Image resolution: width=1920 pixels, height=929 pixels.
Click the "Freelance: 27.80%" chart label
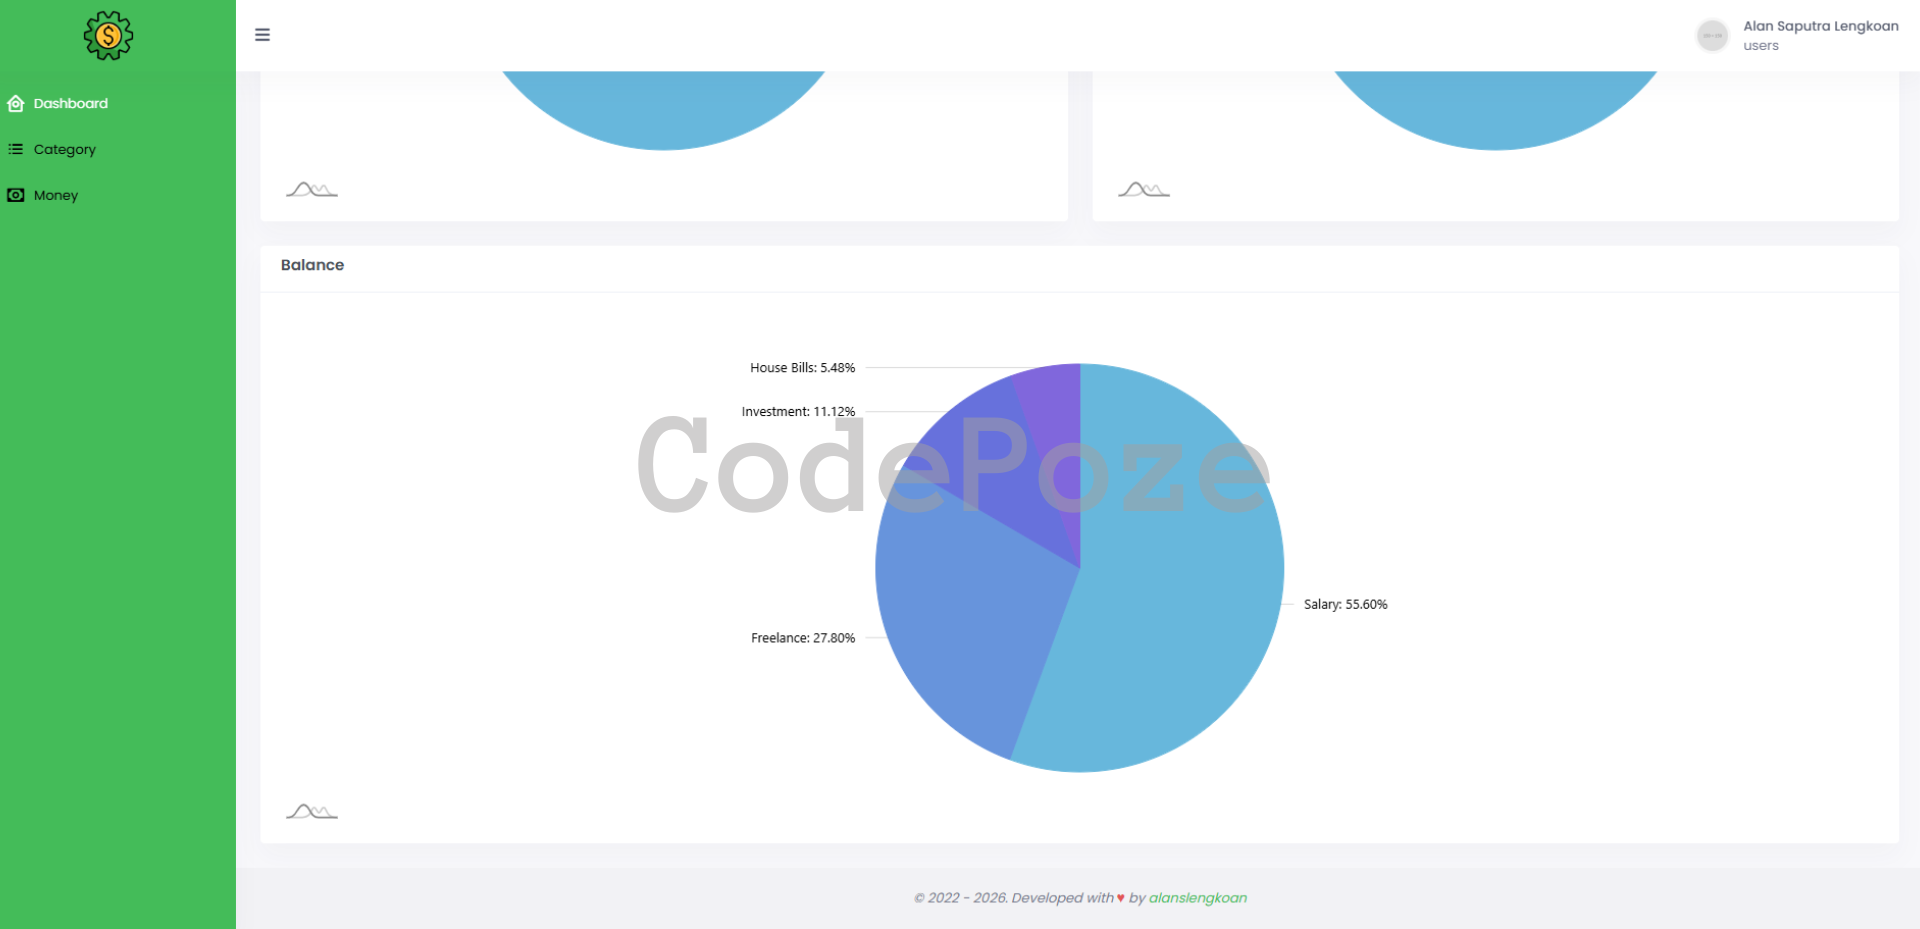(803, 638)
